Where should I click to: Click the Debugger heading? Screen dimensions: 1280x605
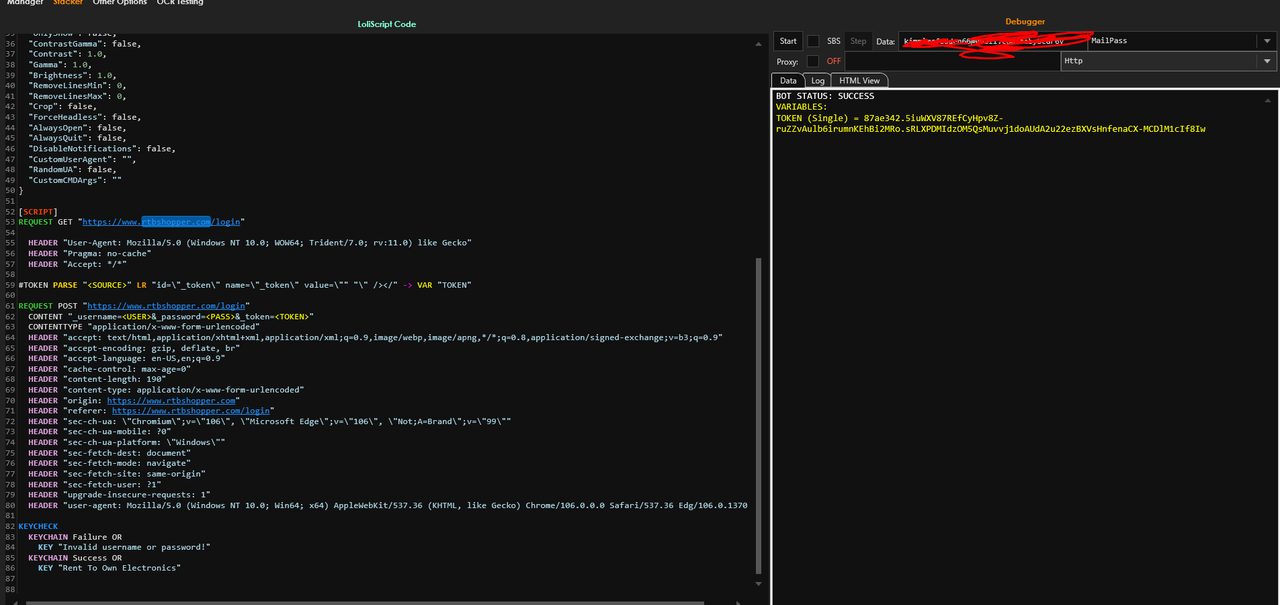point(1025,21)
